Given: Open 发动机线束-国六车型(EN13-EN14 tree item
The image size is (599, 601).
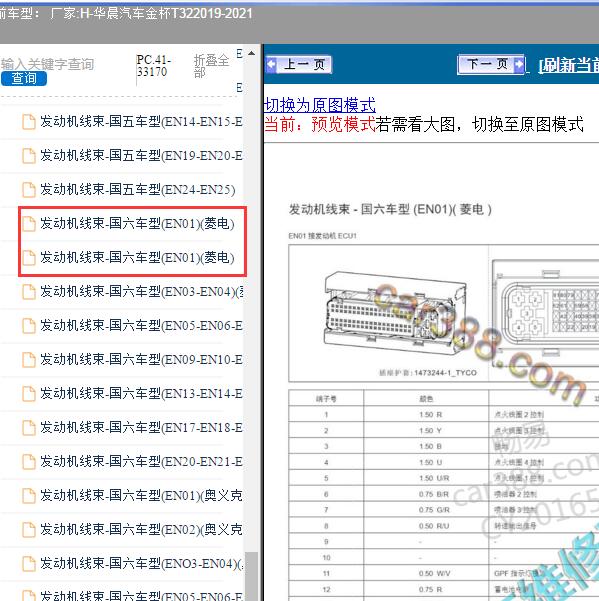Looking at the screenshot, I should coord(141,394).
